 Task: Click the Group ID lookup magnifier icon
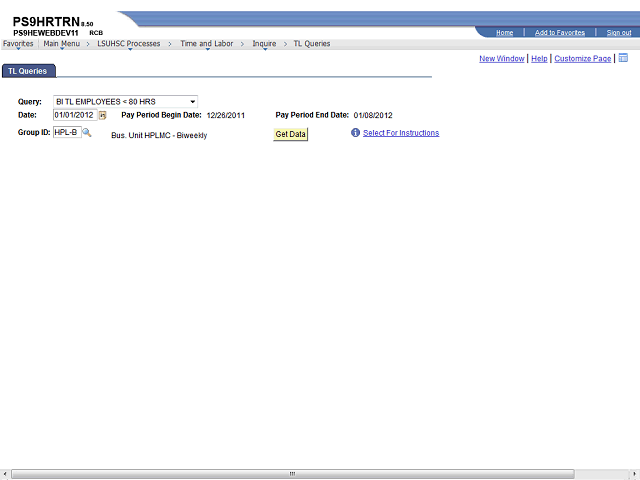coord(87,132)
